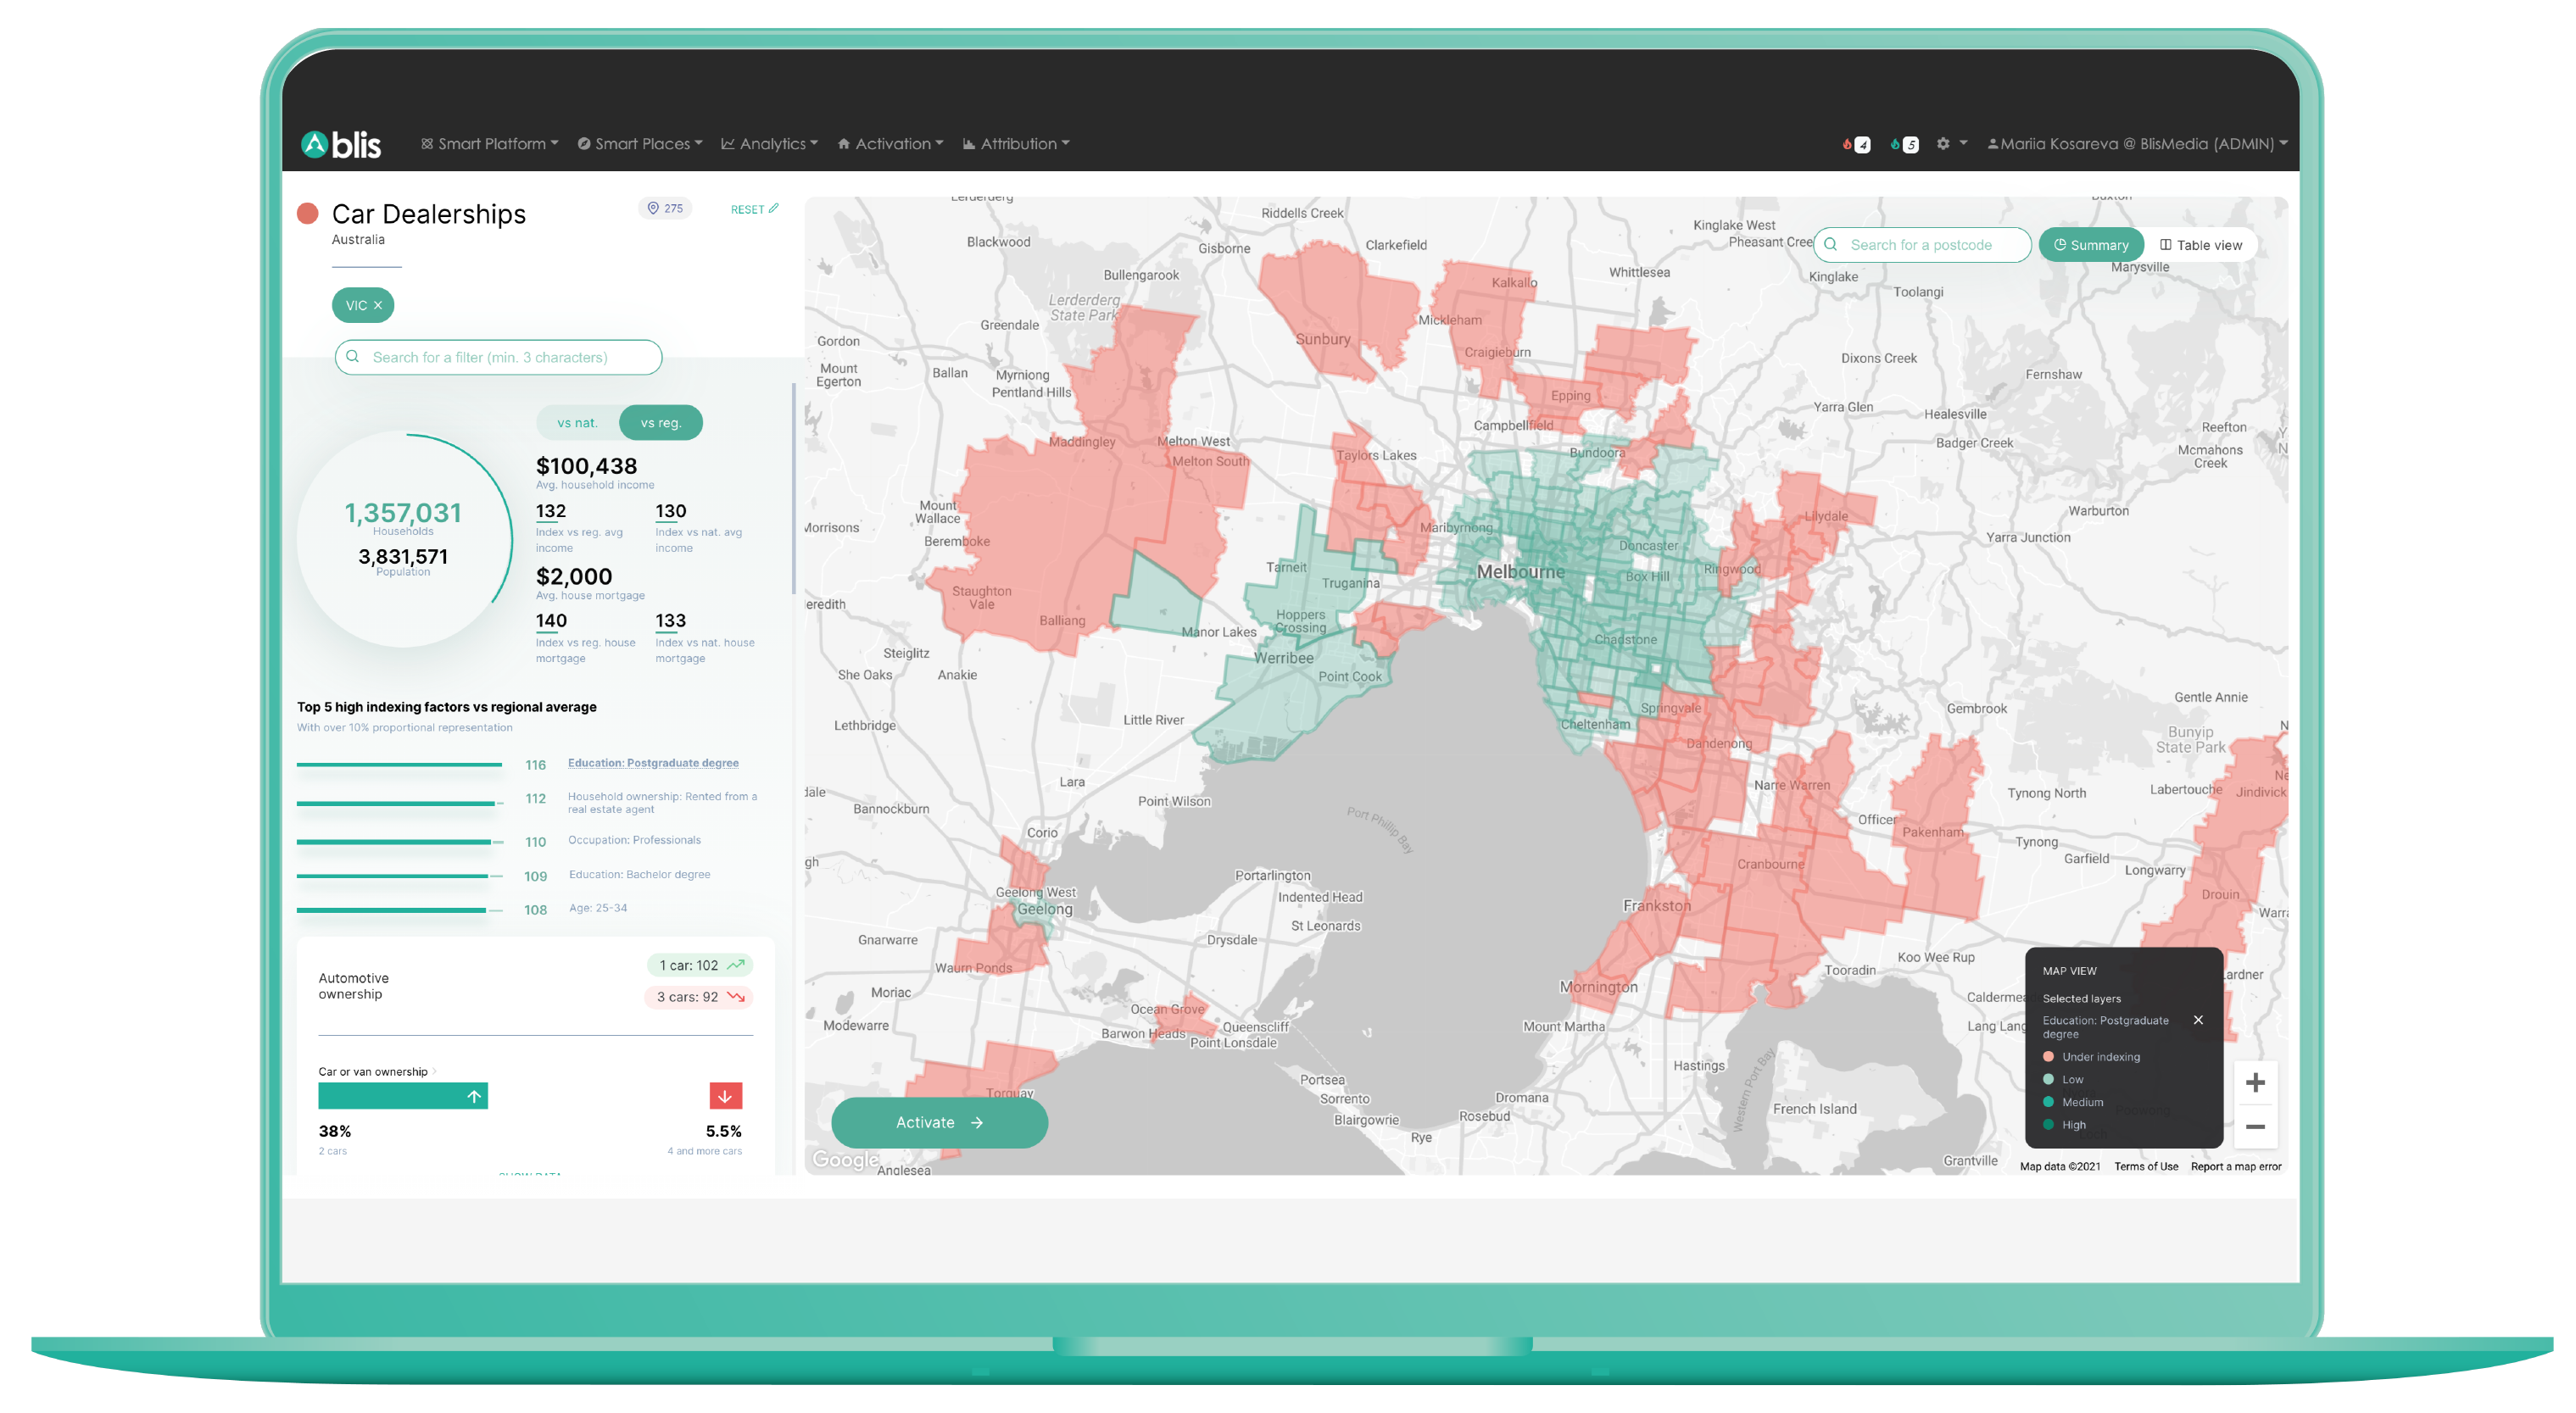The height and width of the screenshot is (1413, 2576).
Task: Click the 3 cars: 92 downward trend chip
Action: tap(699, 997)
